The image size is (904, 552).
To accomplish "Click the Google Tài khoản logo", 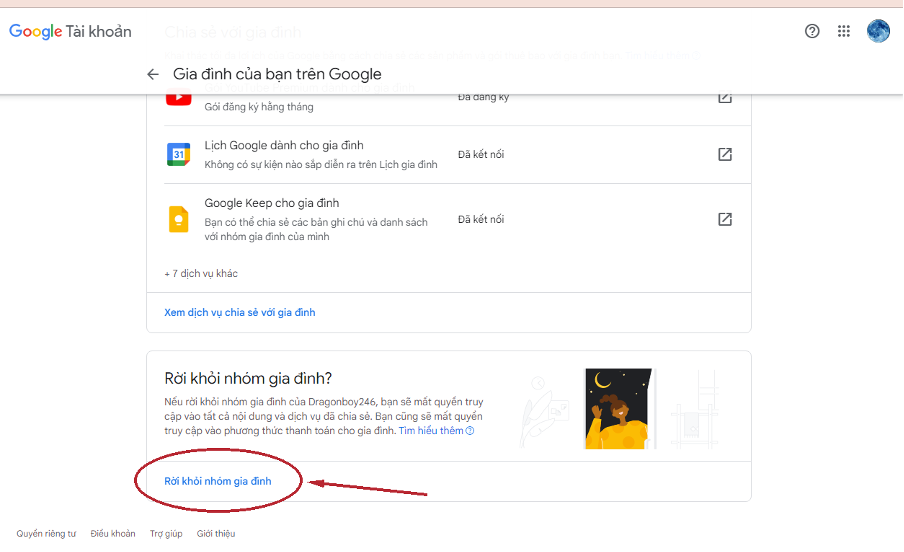I will point(70,31).
